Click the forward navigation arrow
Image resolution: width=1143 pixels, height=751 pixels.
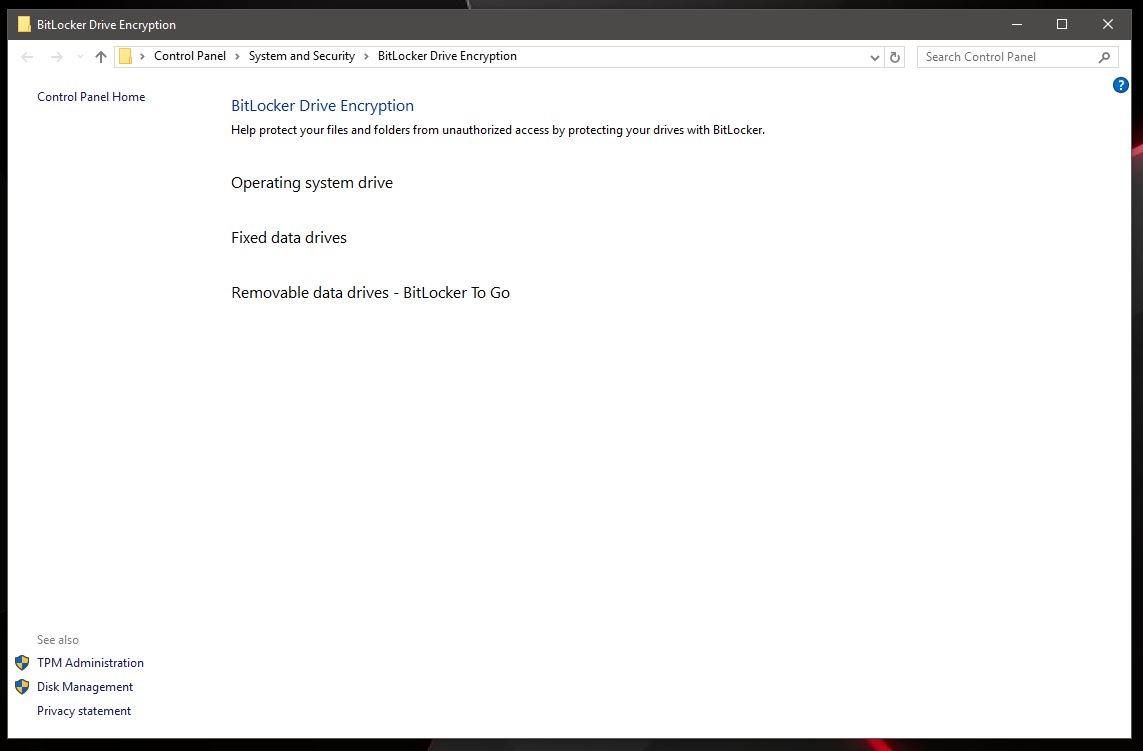tap(56, 57)
